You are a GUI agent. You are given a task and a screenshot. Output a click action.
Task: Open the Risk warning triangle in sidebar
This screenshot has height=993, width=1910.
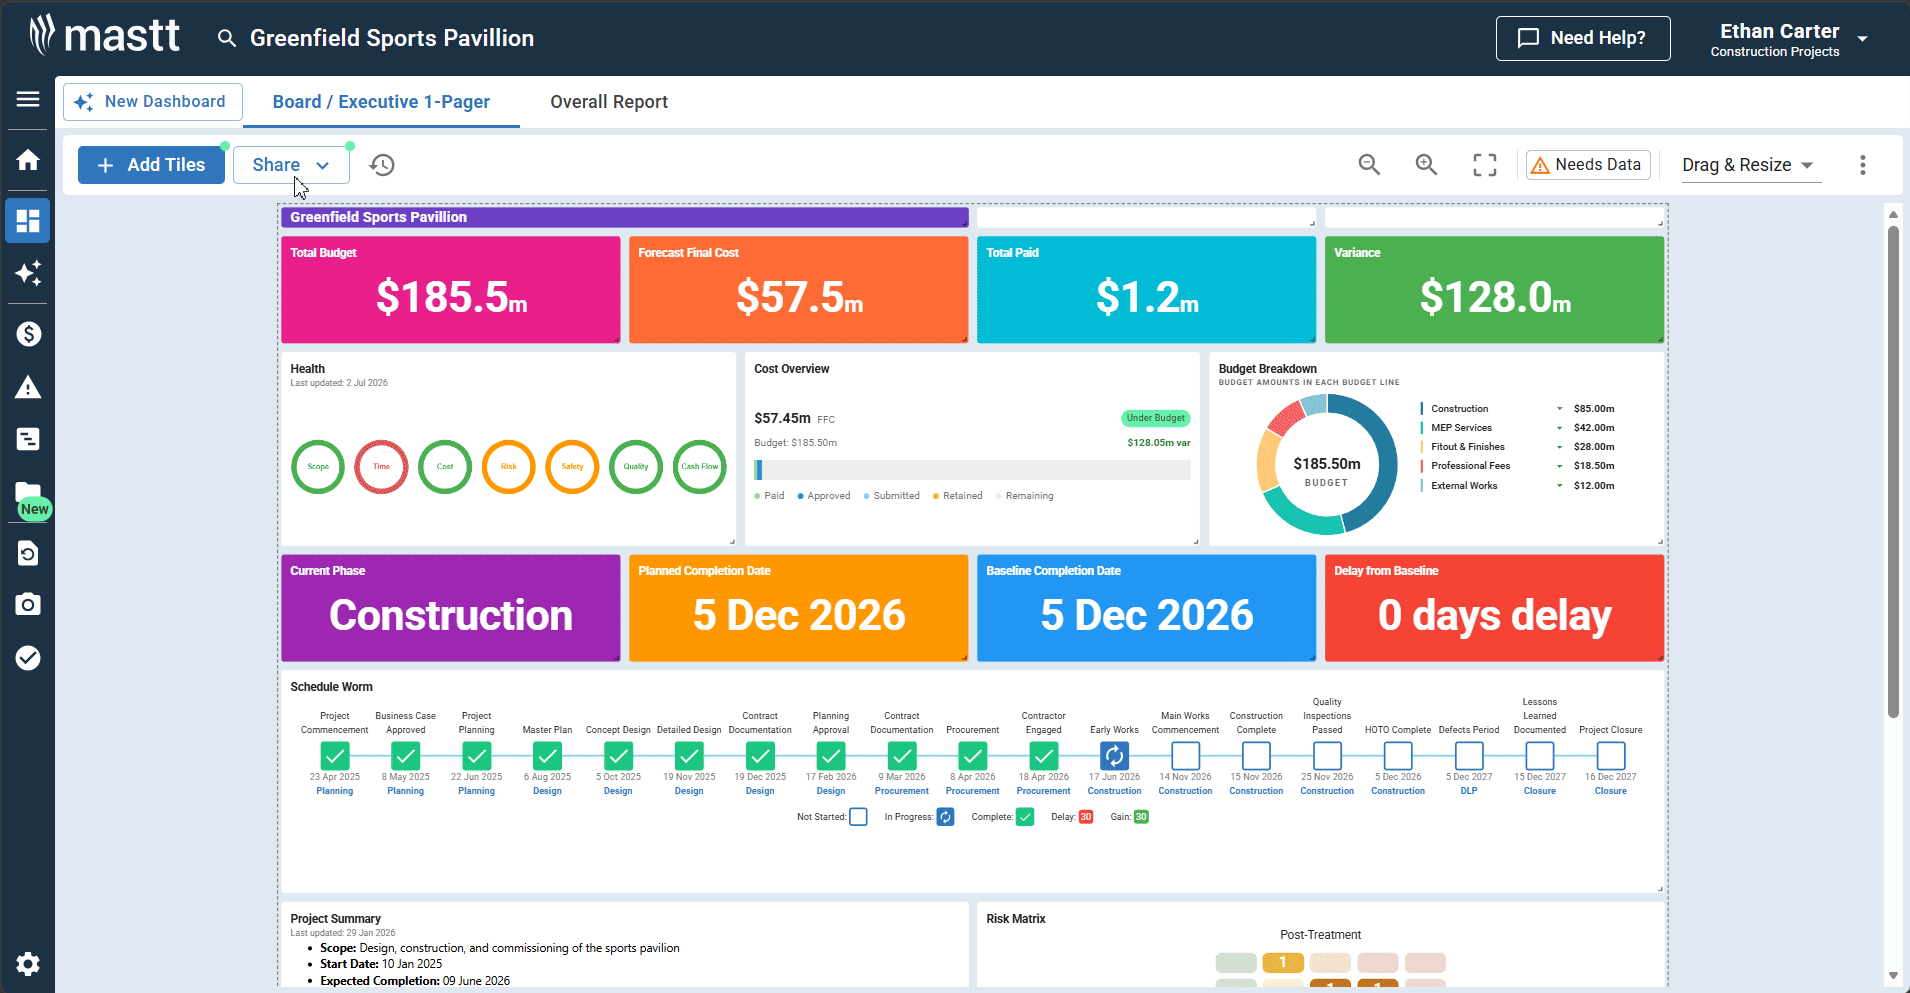(x=28, y=387)
